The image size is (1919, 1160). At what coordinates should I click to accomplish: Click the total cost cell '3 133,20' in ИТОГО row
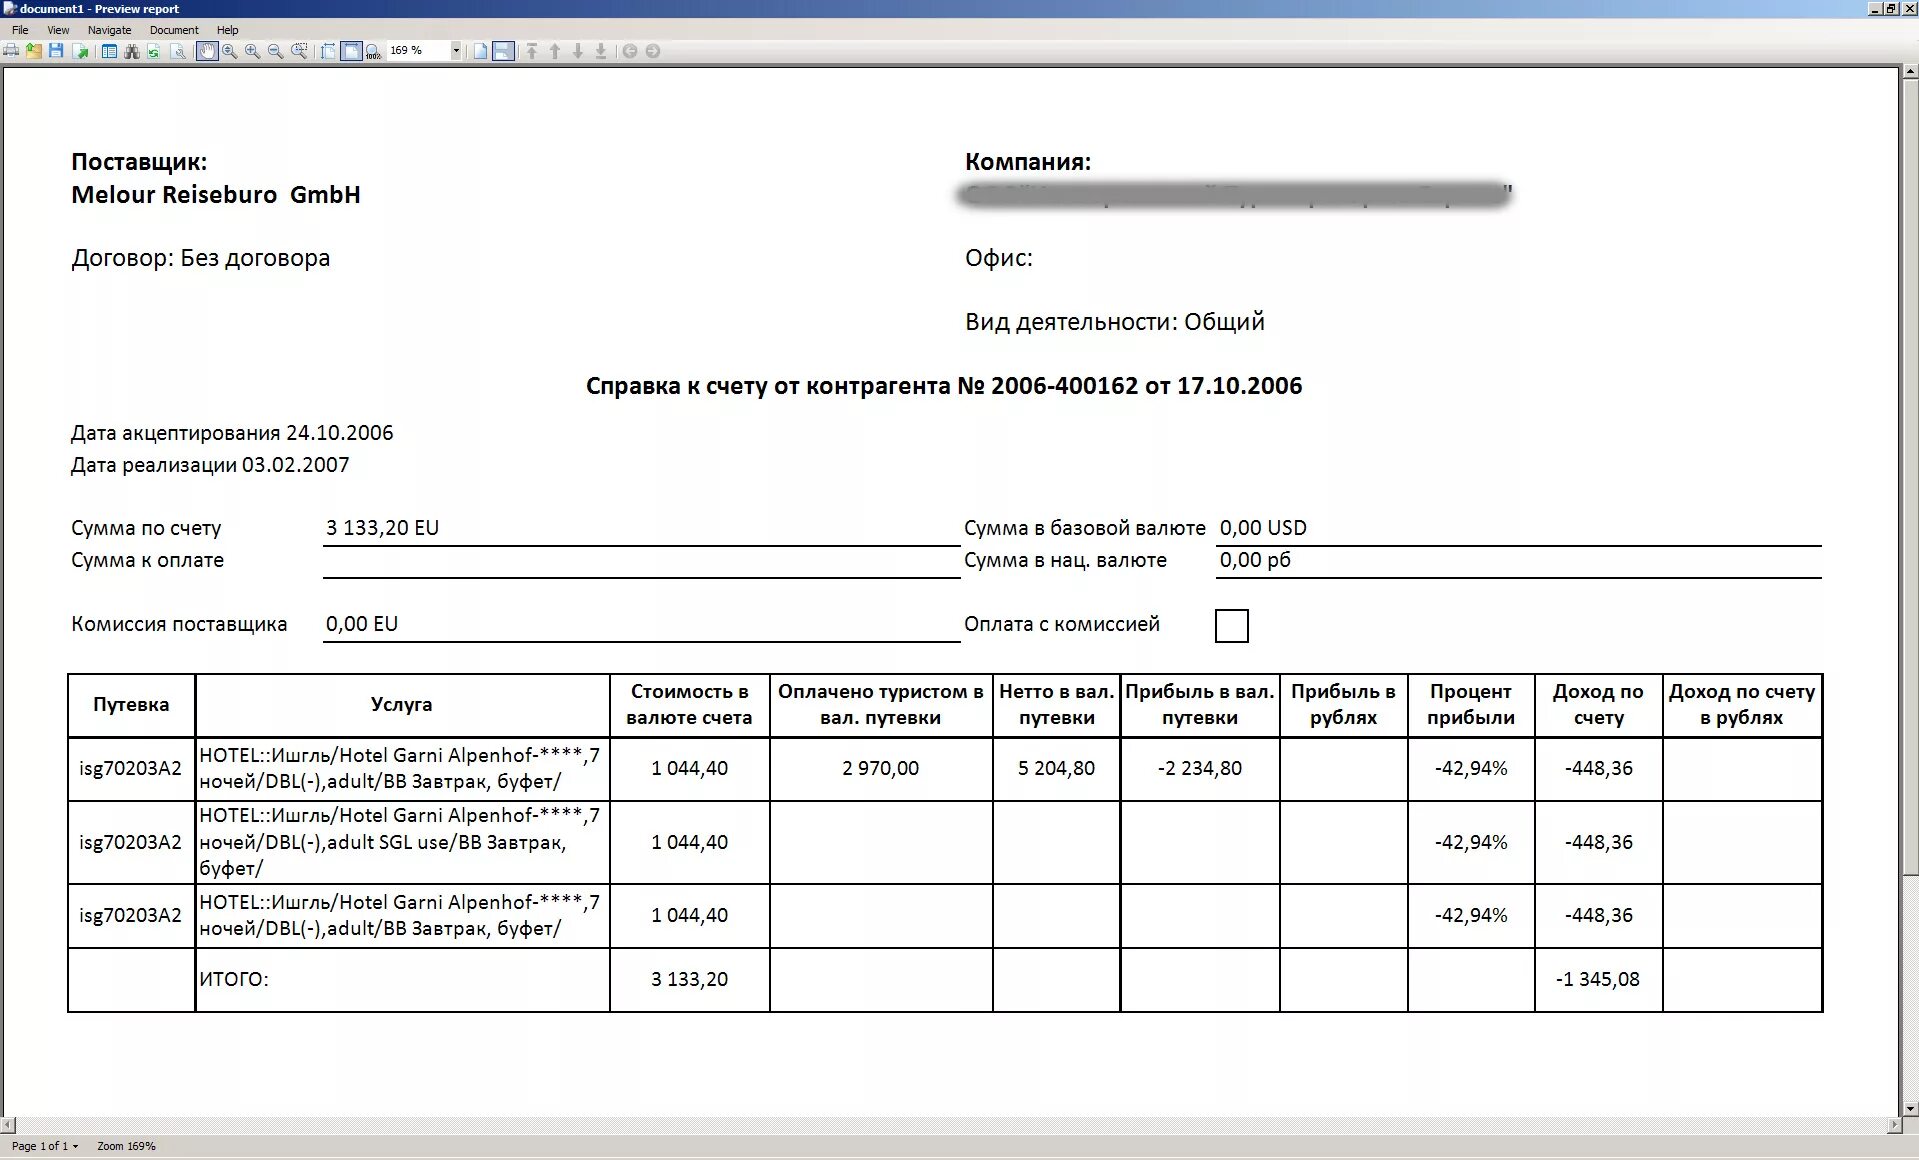click(690, 980)
